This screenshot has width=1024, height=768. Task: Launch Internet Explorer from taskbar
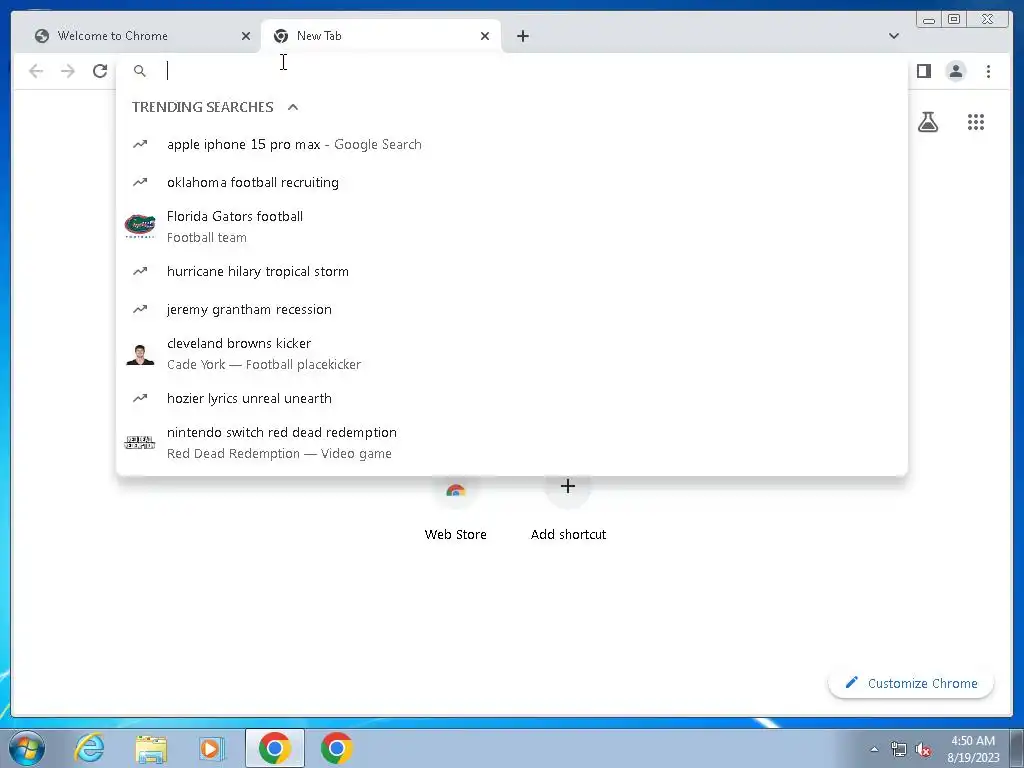pyautogui.click(x=88, y=748)
